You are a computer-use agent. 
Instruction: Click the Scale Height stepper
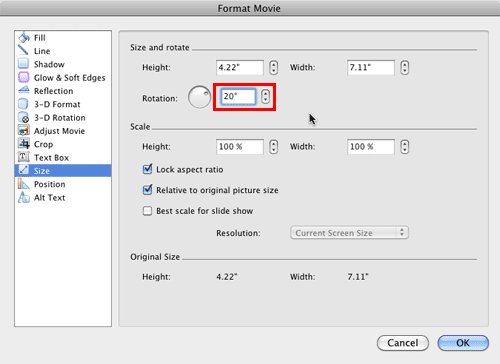click(x=273, y=147)
